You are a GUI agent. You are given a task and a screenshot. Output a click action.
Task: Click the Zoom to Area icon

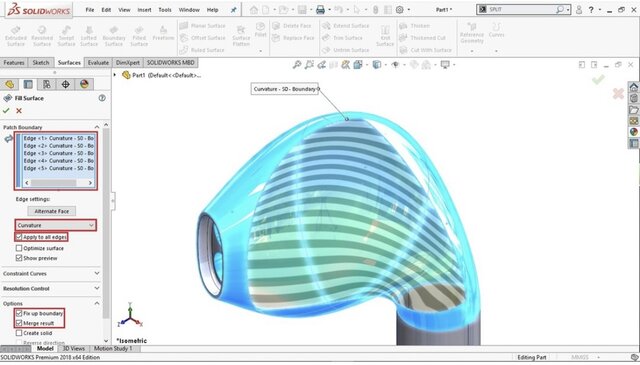(x=309, y=65)
